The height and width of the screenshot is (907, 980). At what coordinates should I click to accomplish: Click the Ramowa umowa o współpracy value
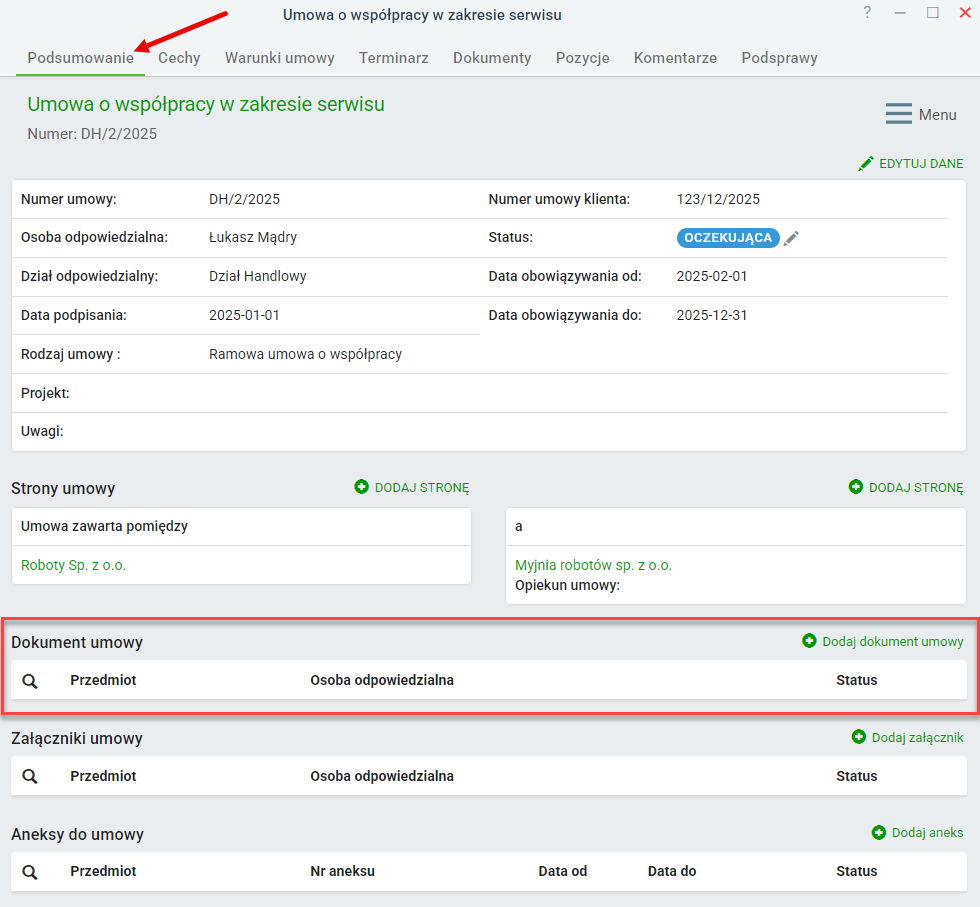(x=305, y=354)
